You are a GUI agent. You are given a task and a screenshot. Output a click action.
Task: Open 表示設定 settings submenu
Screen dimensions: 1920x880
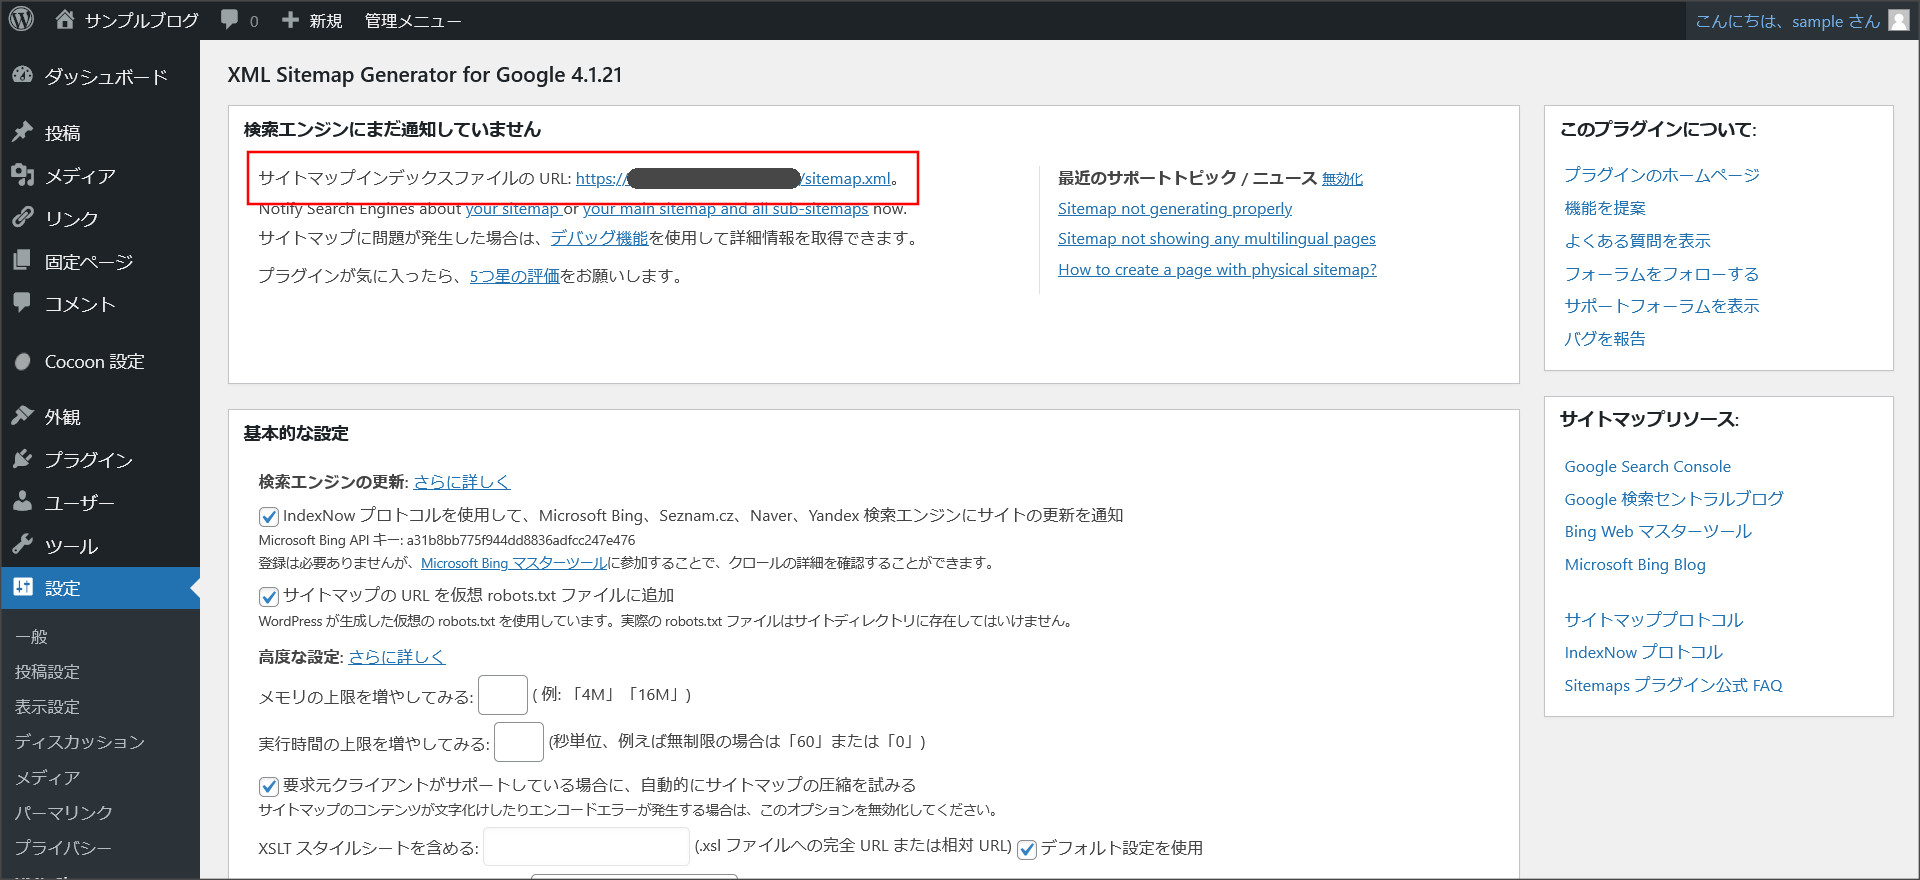pos(47,707)
